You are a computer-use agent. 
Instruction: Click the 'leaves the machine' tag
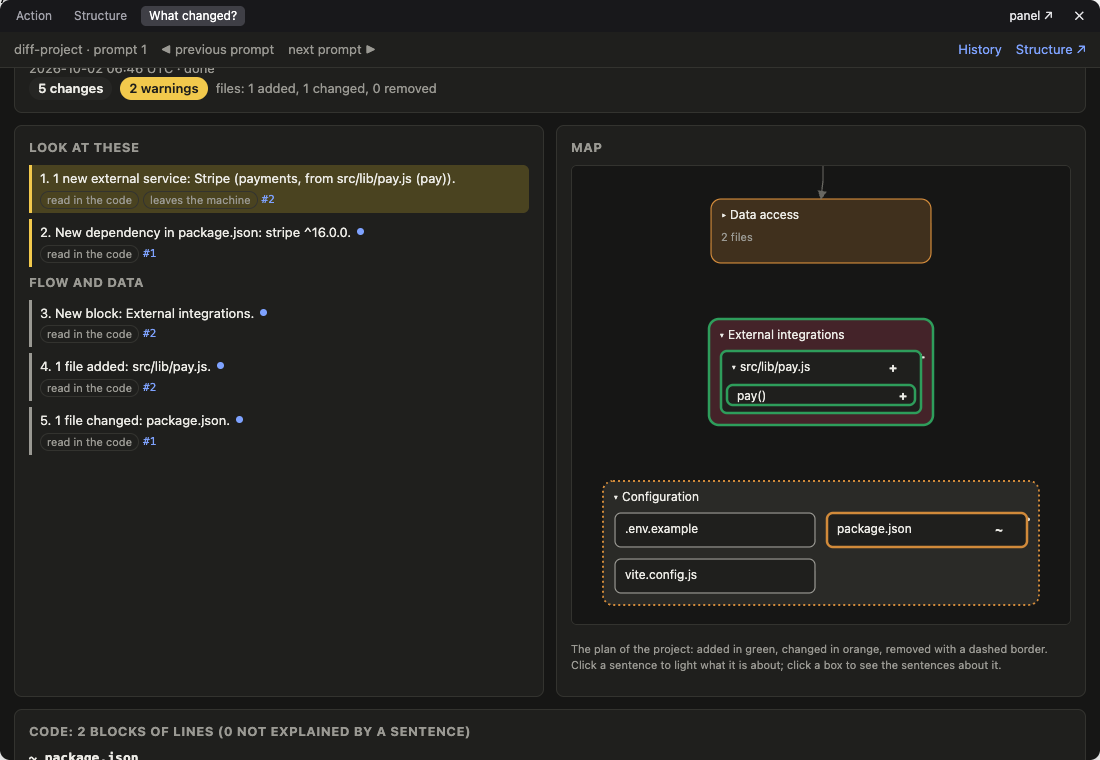click(200, 200)
